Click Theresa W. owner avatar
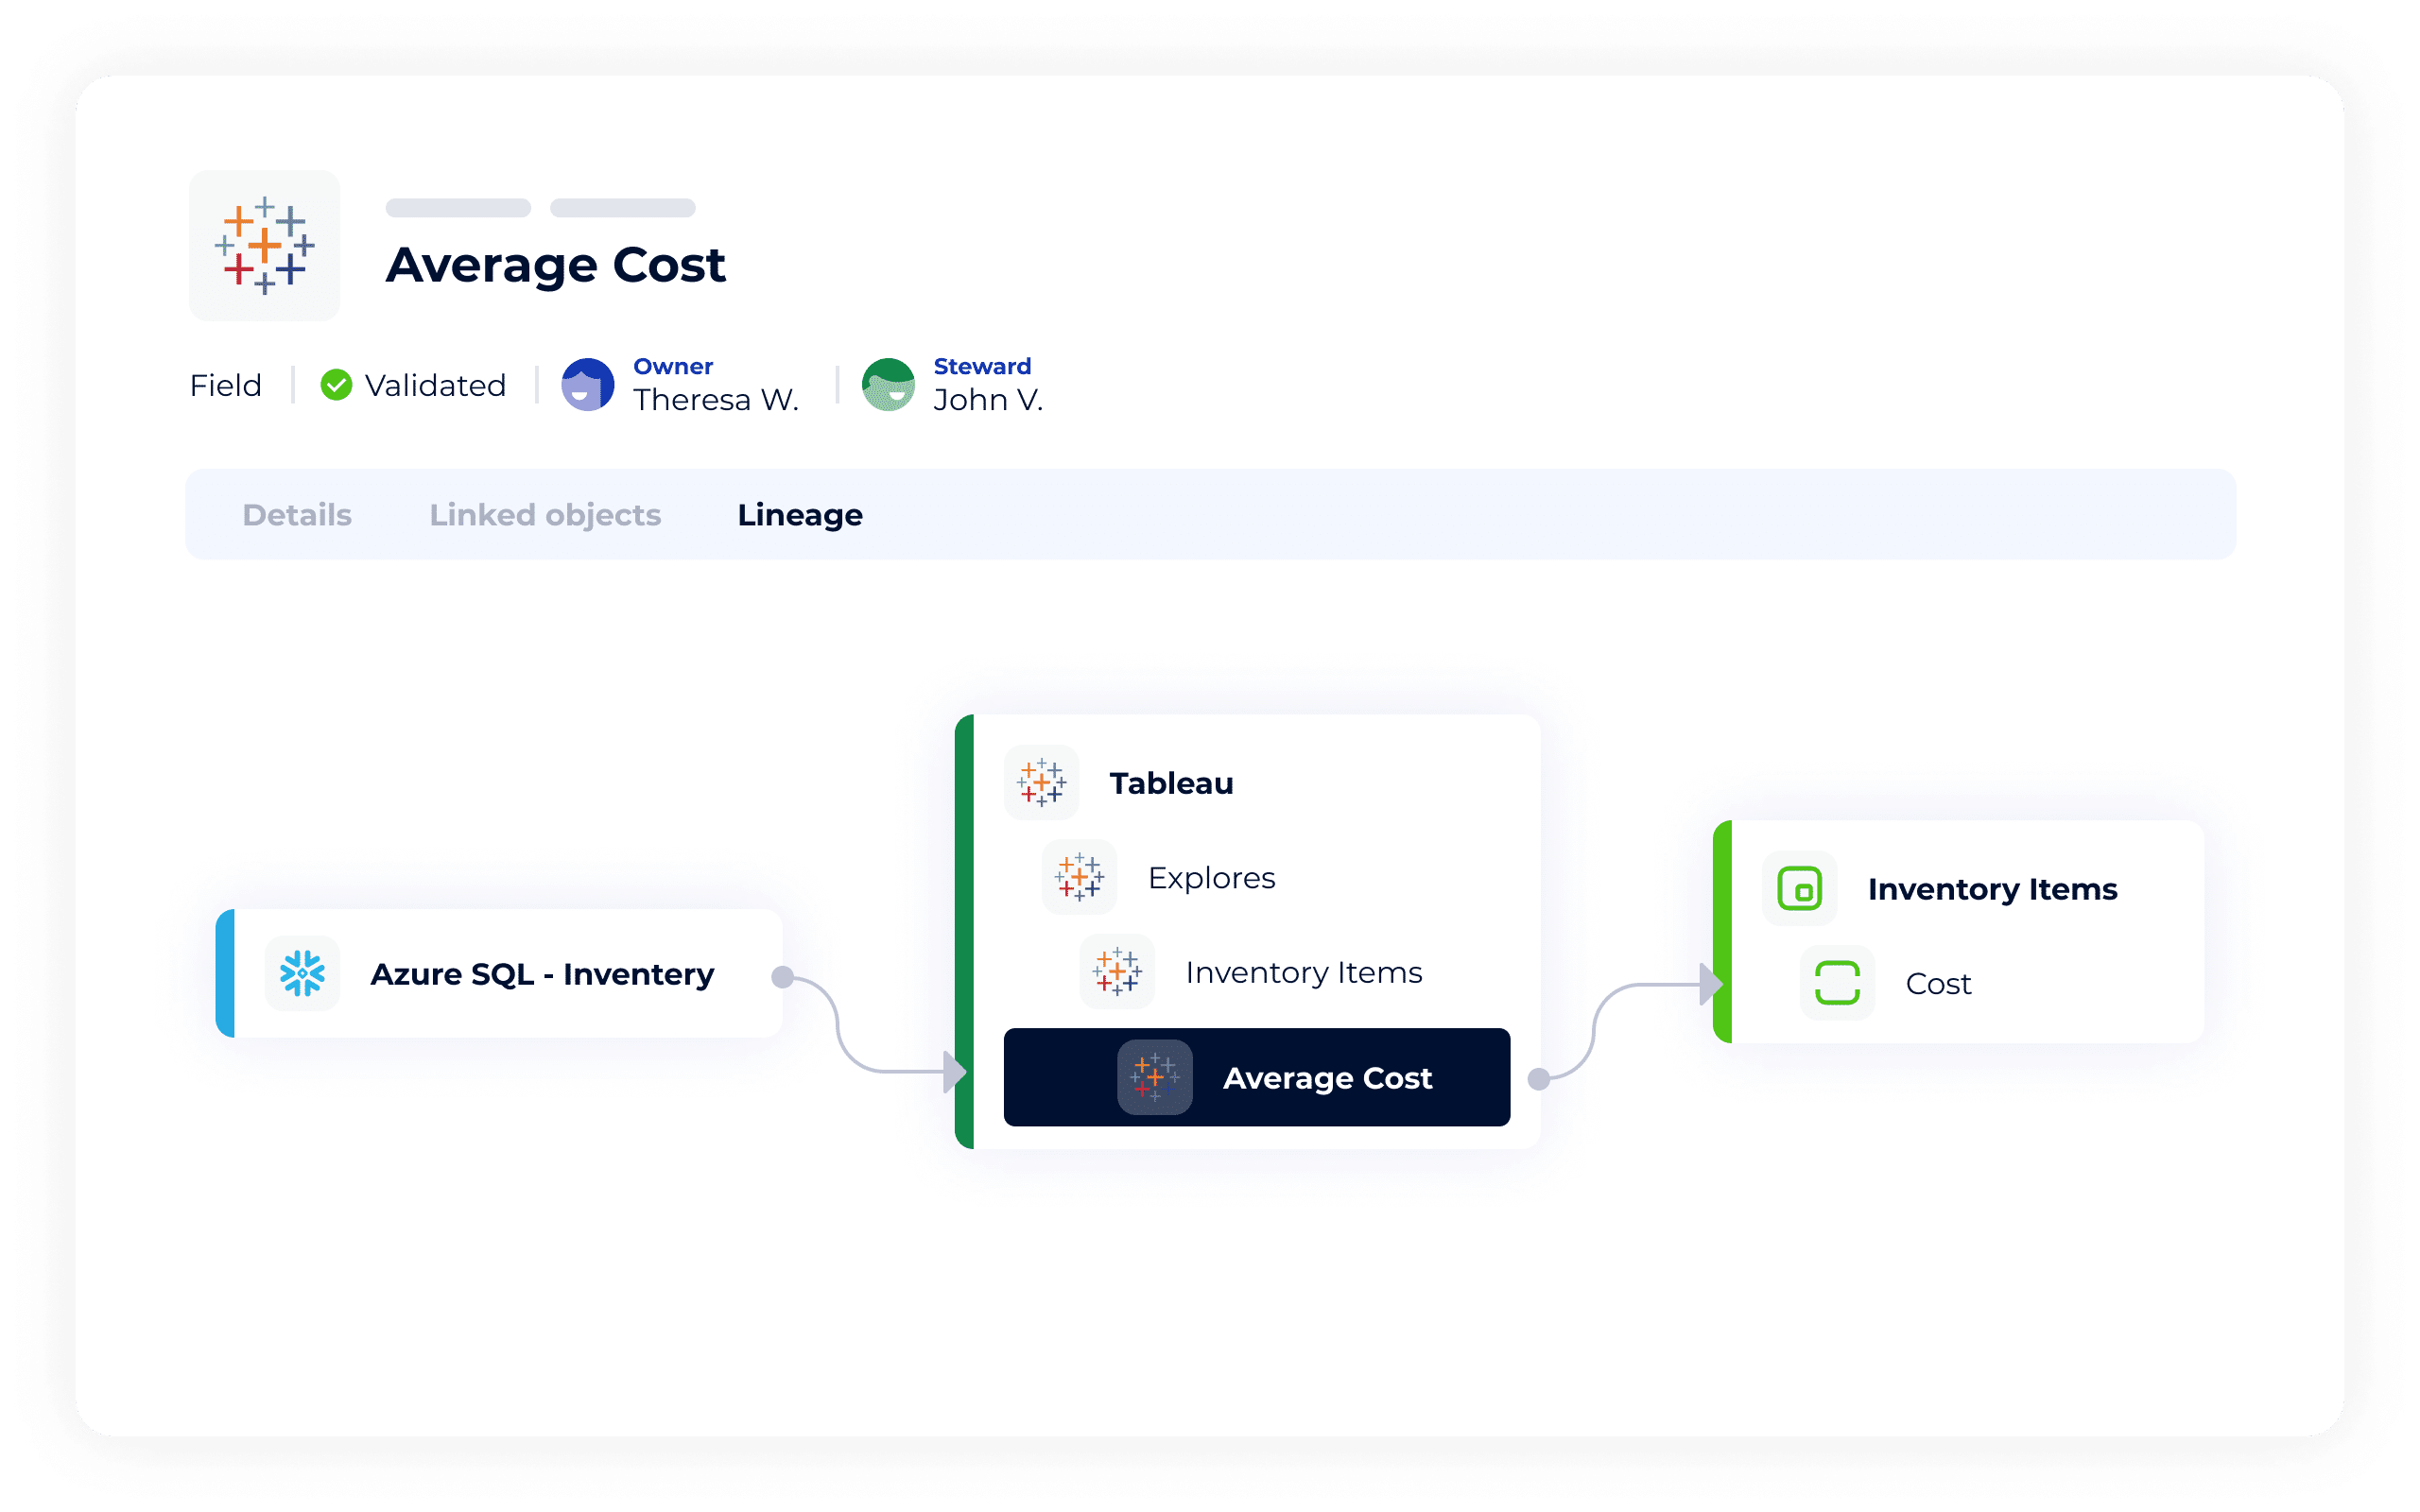 (x=588, y=385)
